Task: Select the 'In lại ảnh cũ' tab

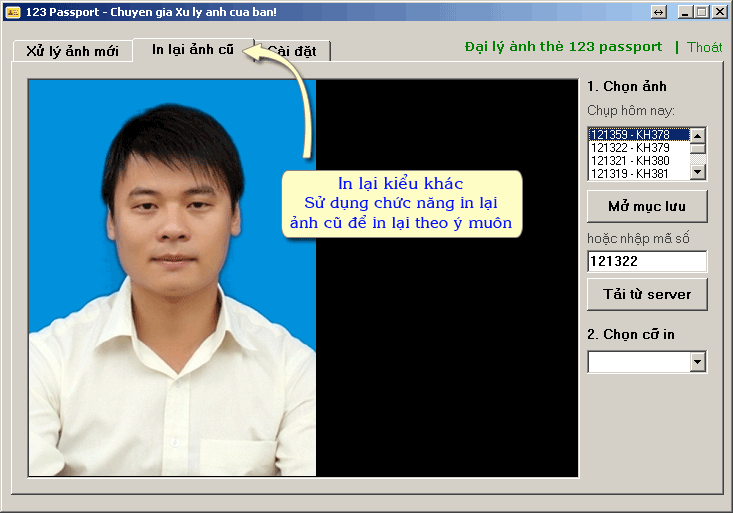Action: point(192,49)
